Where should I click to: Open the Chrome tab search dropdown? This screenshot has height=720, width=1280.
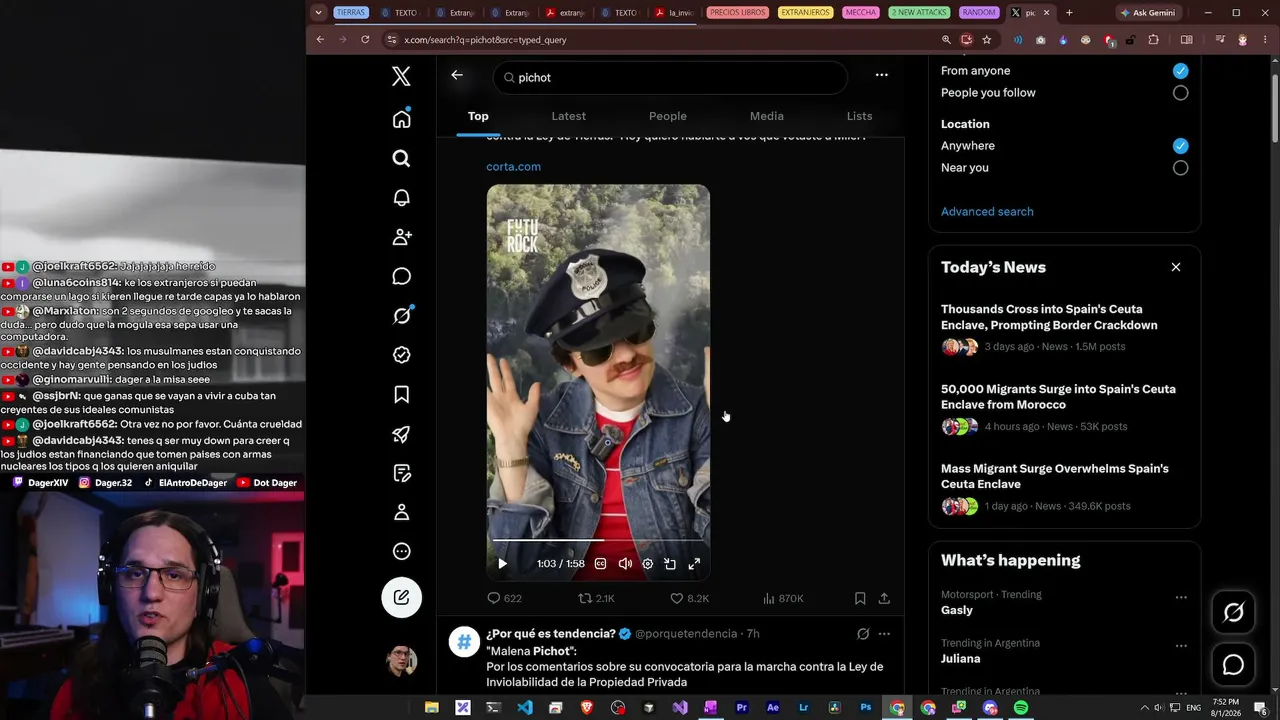coord(318,13)
